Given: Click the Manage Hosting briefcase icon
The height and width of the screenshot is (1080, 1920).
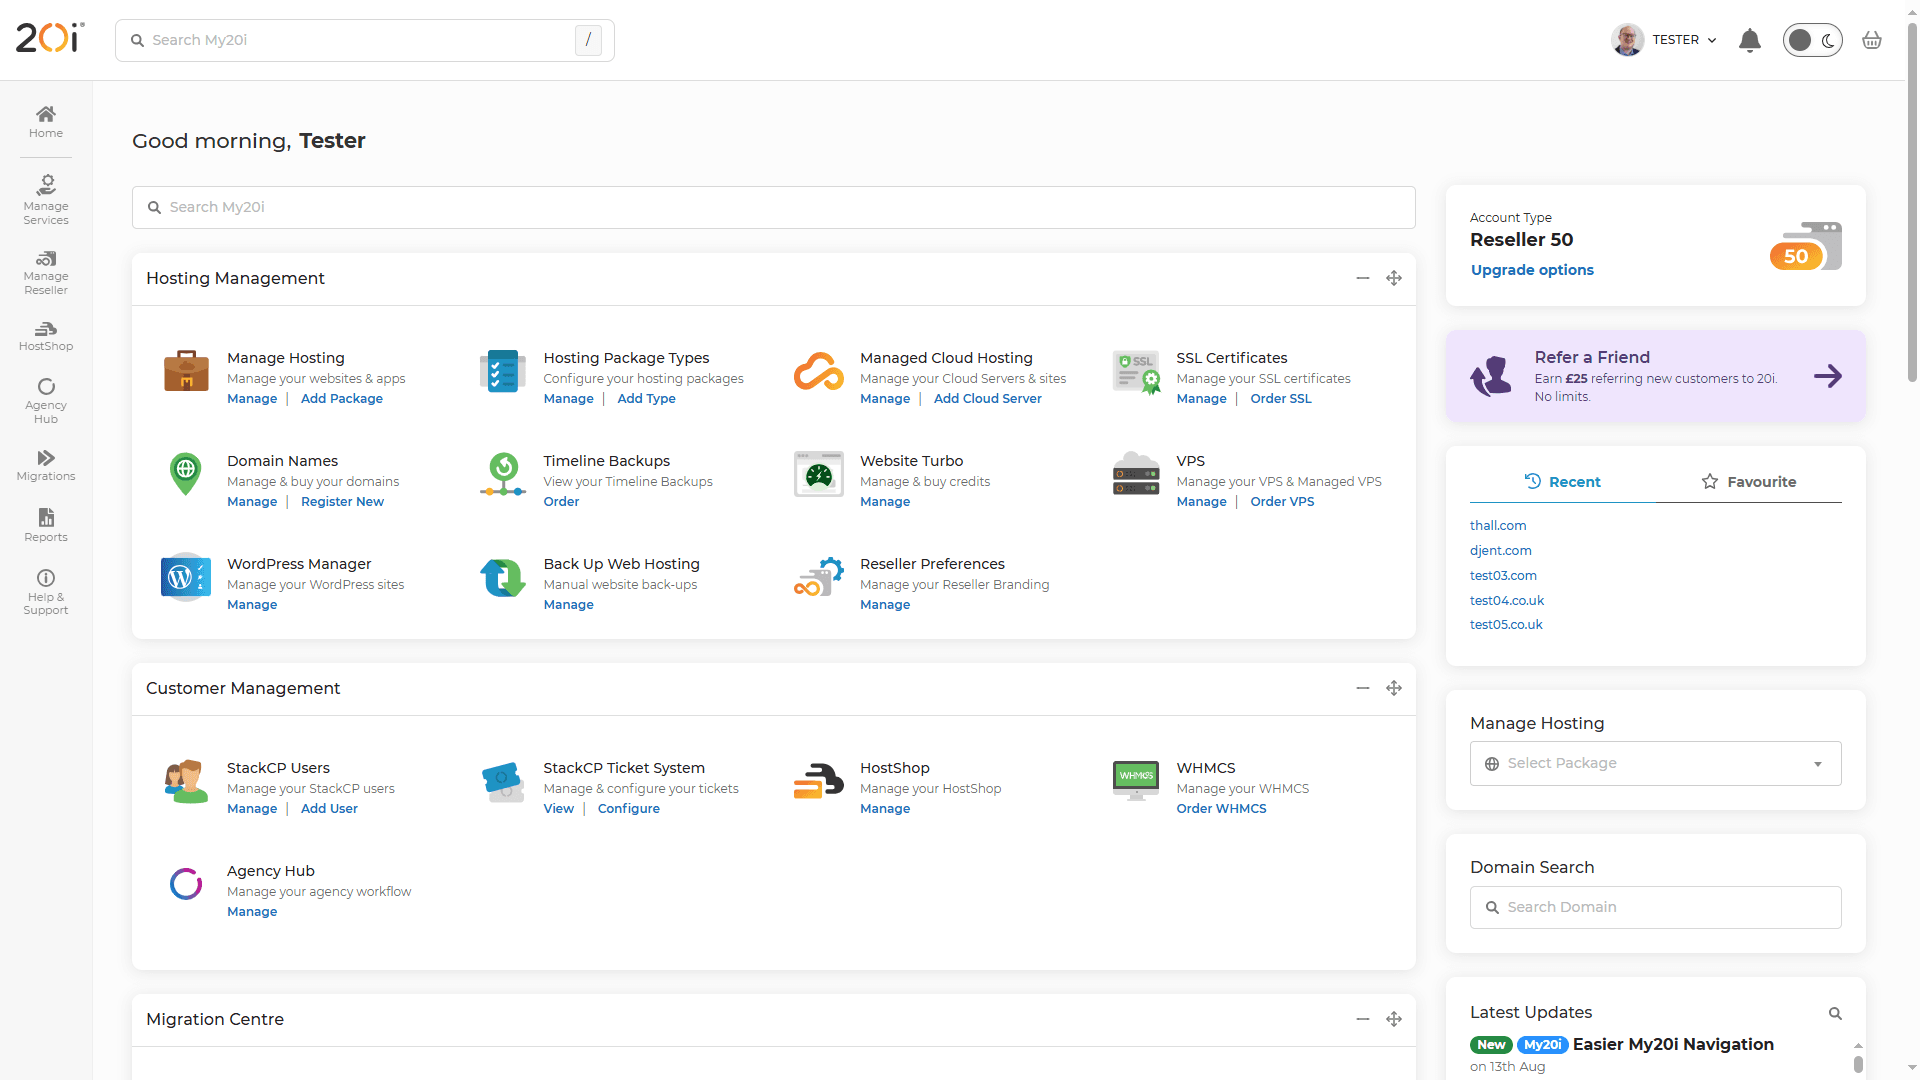Looking at the screenshot, I should 186,371.
